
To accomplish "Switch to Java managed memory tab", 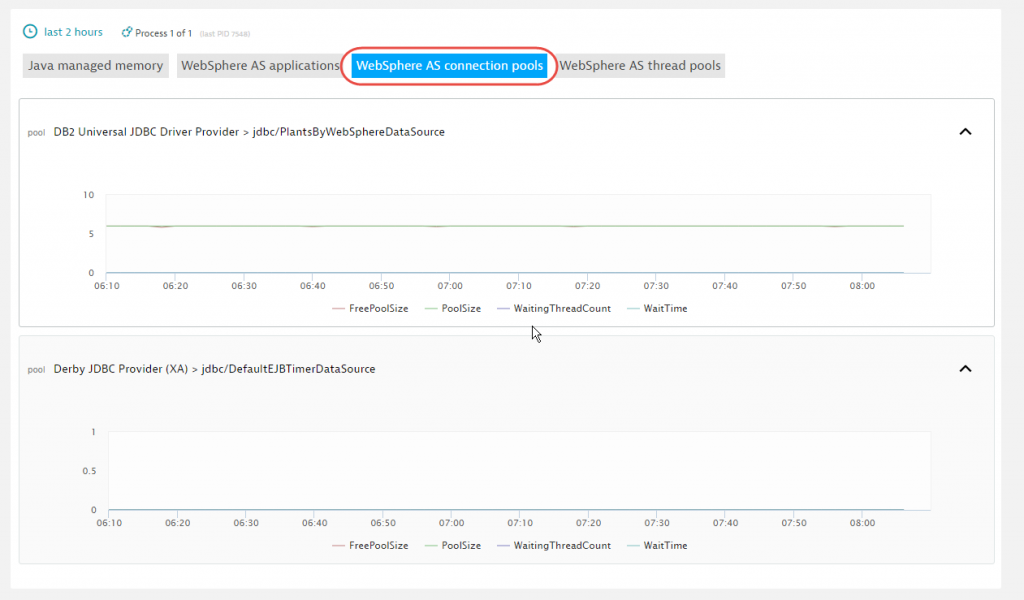I will point(95,65).
